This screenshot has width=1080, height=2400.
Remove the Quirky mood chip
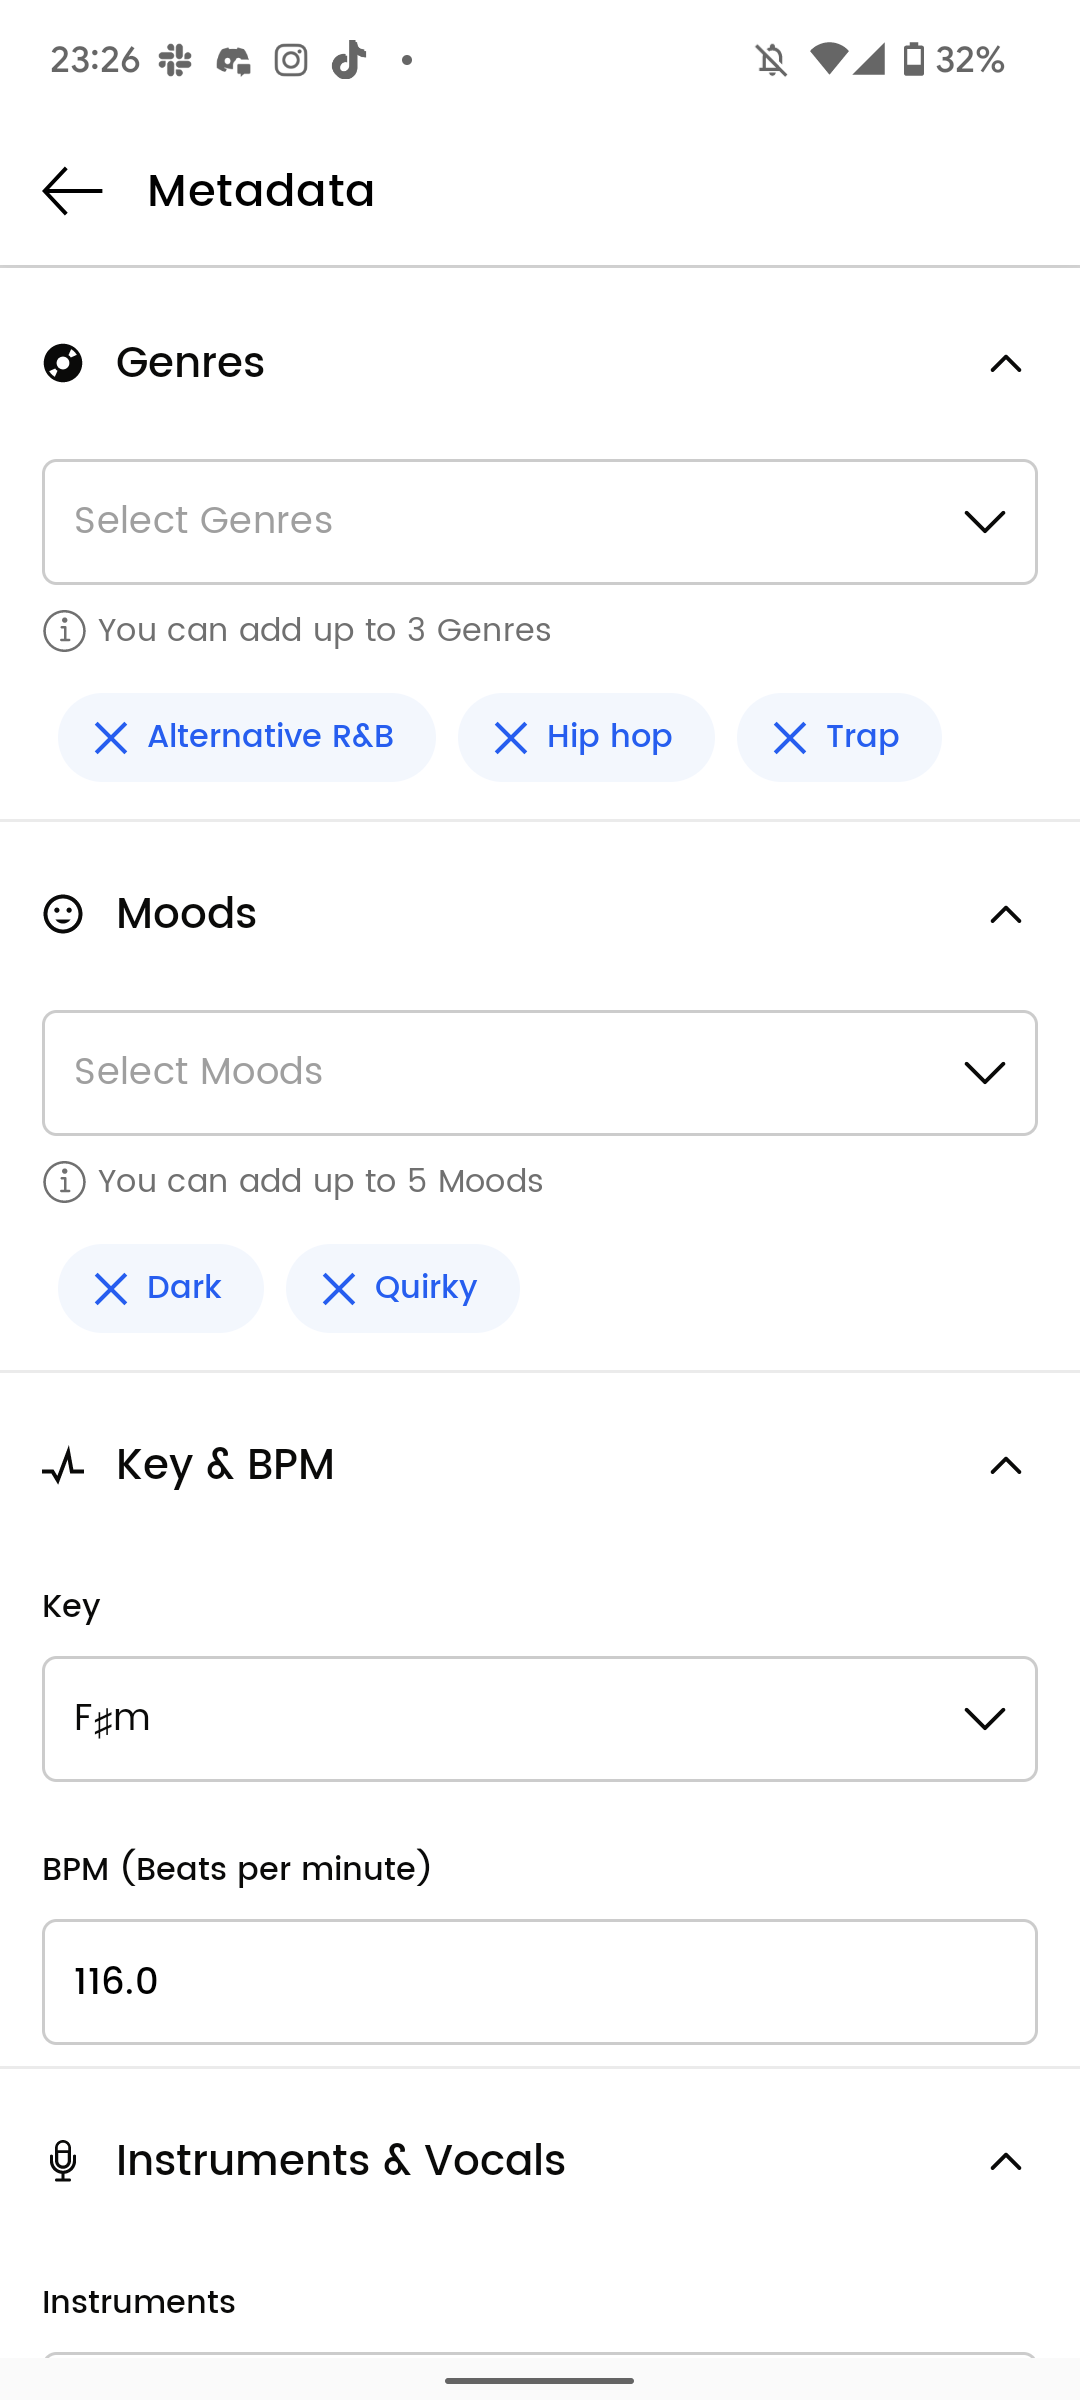pyautogui.click(x=338, y=1289)
